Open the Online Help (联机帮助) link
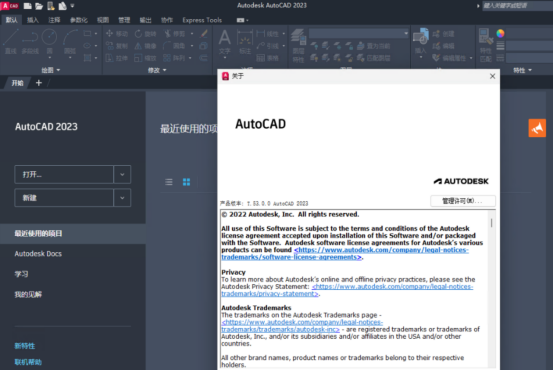554x371 pixels. (28, 362)
